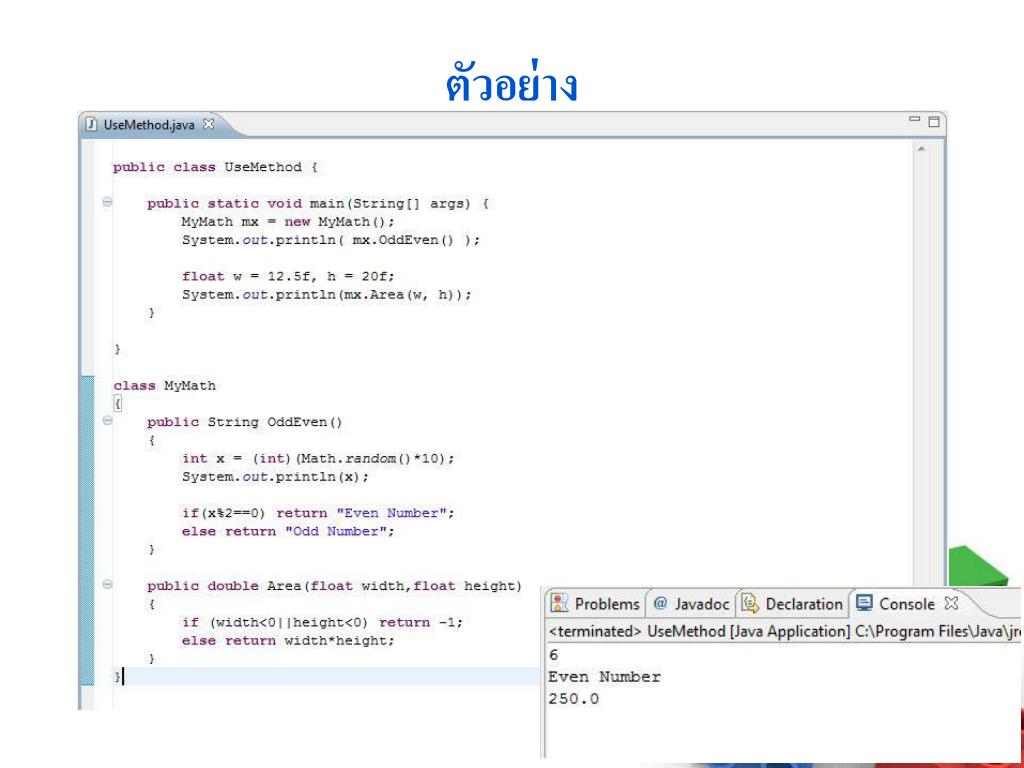Click console output 'Even Number'

605,677
